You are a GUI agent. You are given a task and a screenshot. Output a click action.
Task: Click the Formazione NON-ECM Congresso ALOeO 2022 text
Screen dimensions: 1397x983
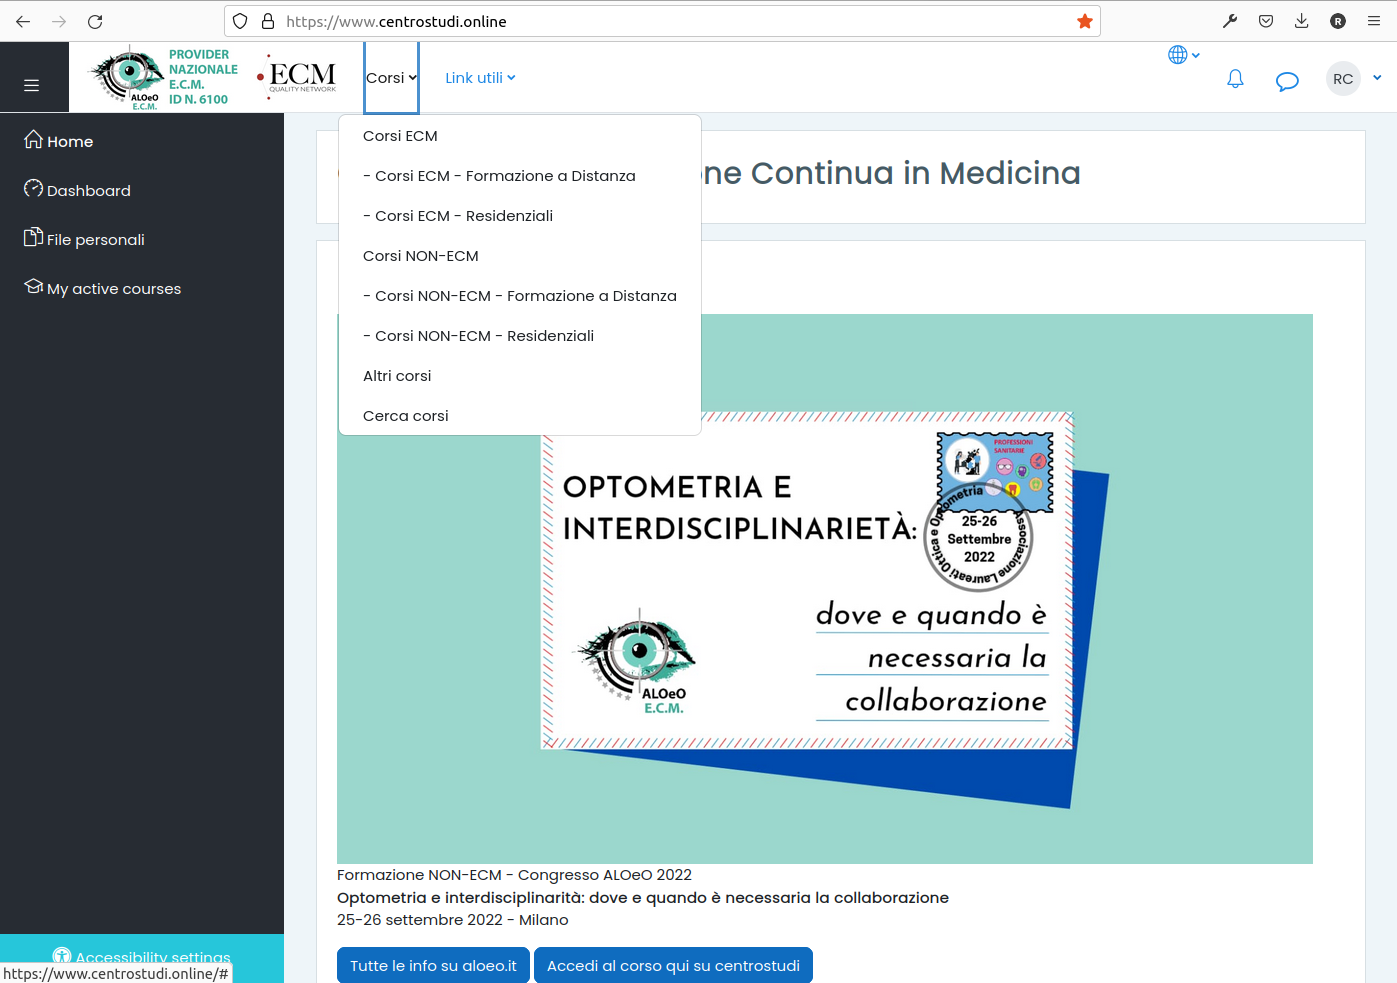[514, 875]
